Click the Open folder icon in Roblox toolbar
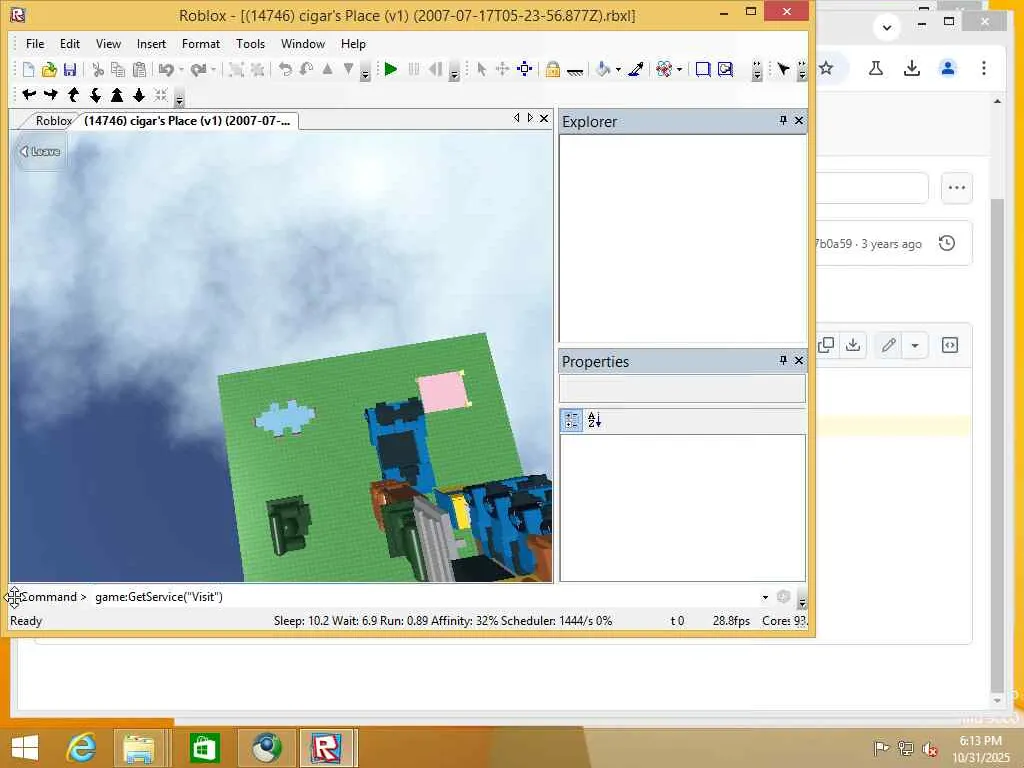This screenshot has width=1024, height=768. coord(49,69)
